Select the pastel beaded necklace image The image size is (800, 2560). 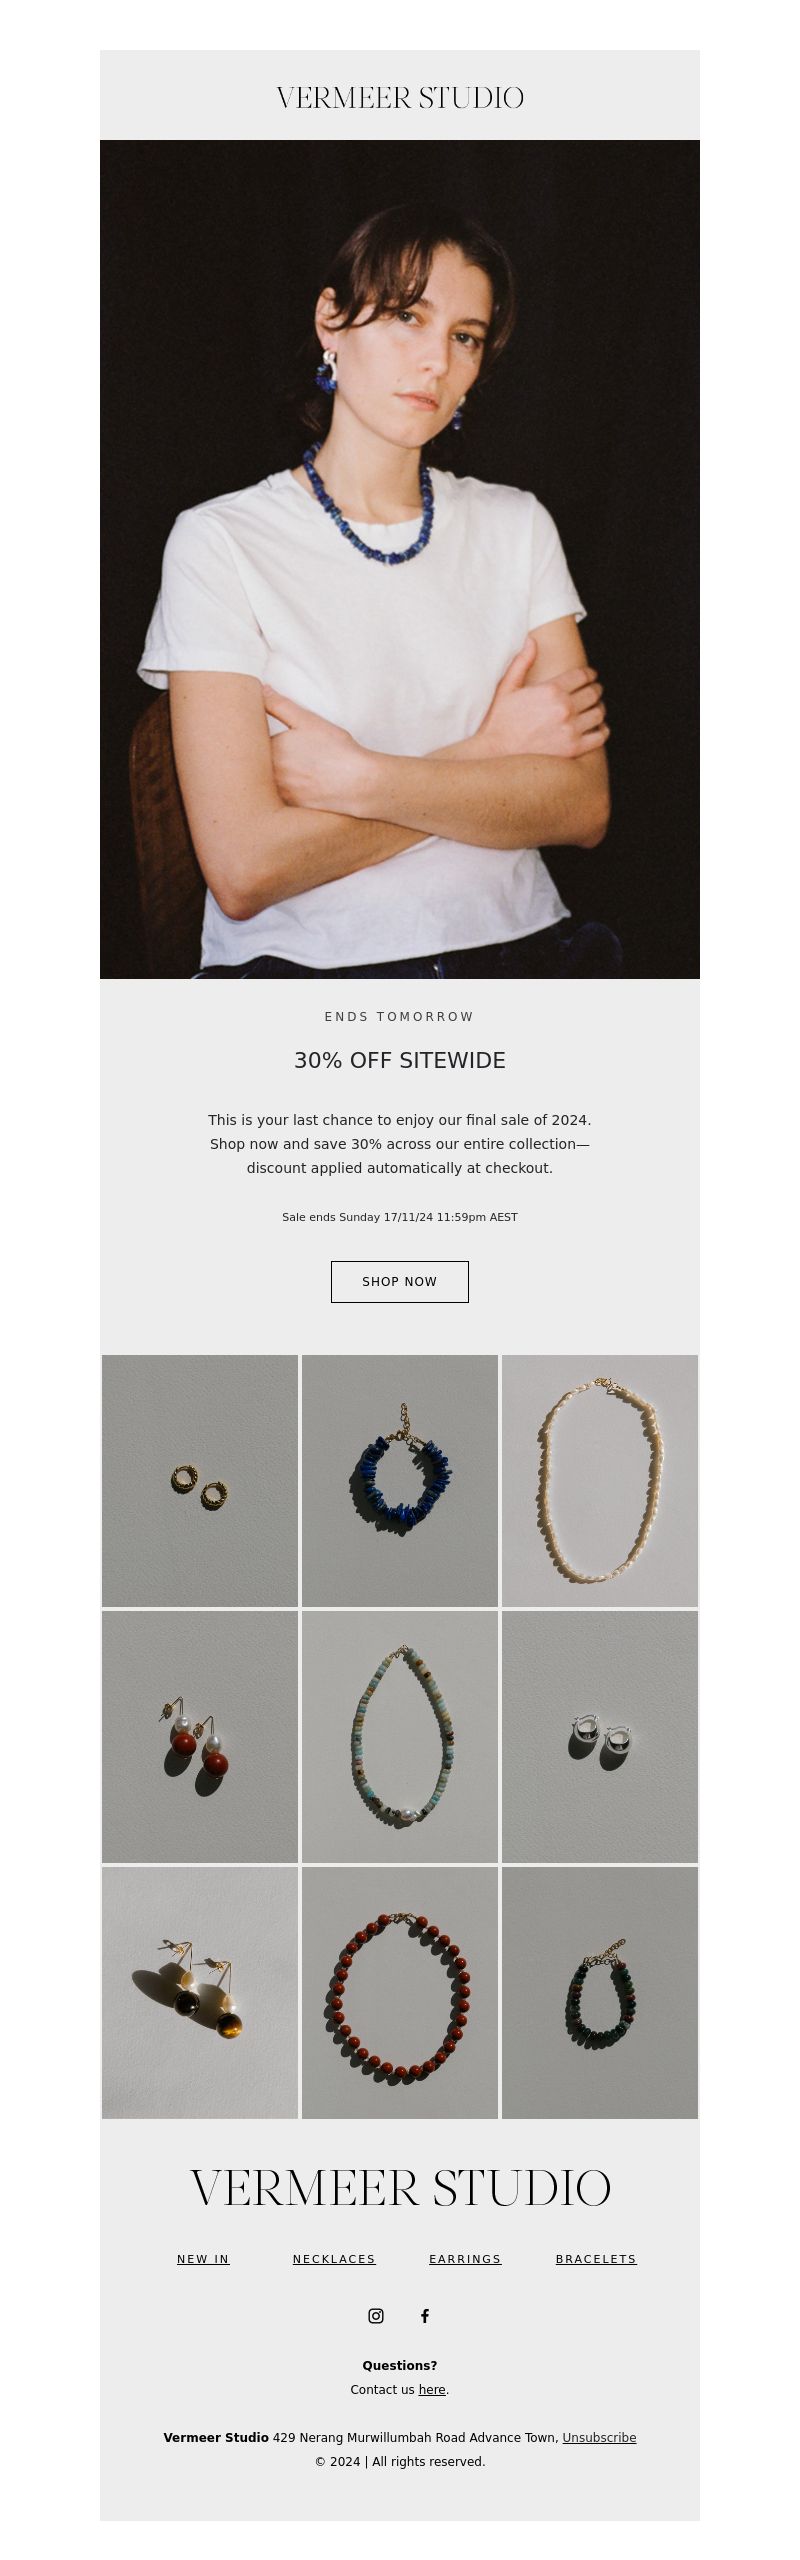400,1736
